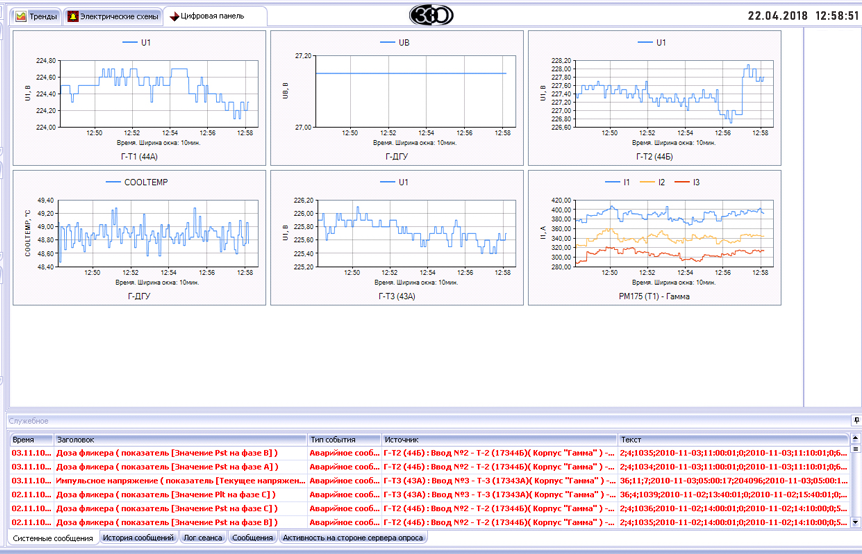Screen dimensions: 862x554
Task: Select Активность на стороне сервера опроса tab
Action: pyautogui.click(x=352, y=538)
